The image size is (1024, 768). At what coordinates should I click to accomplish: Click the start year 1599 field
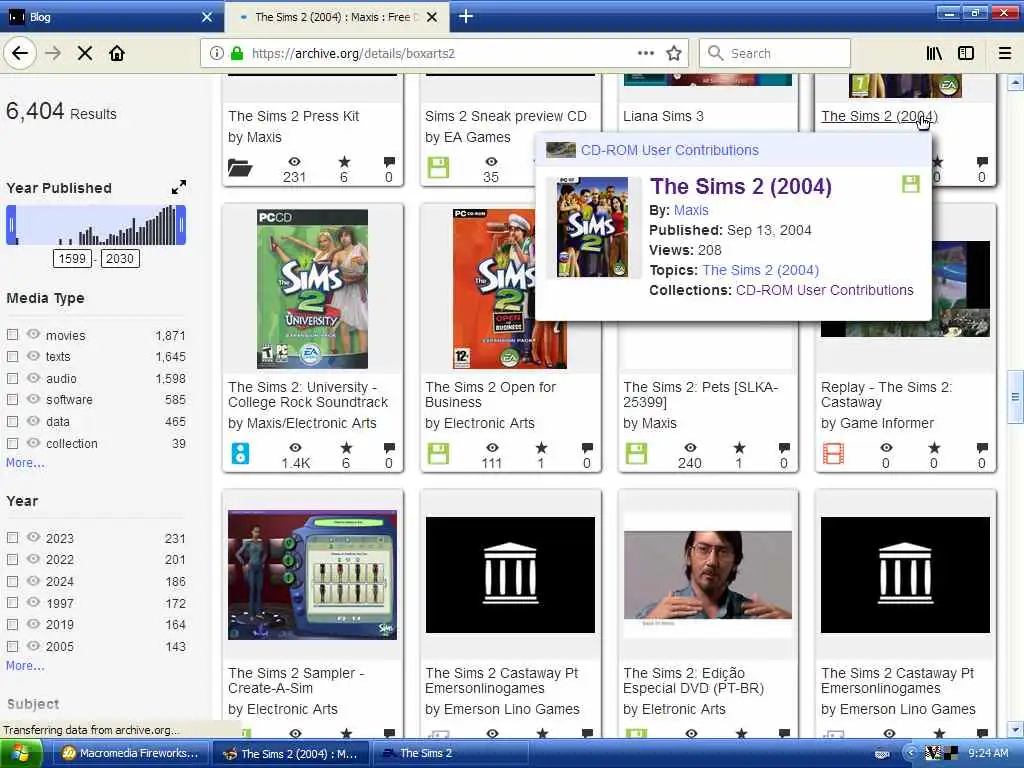pos(72,259)
